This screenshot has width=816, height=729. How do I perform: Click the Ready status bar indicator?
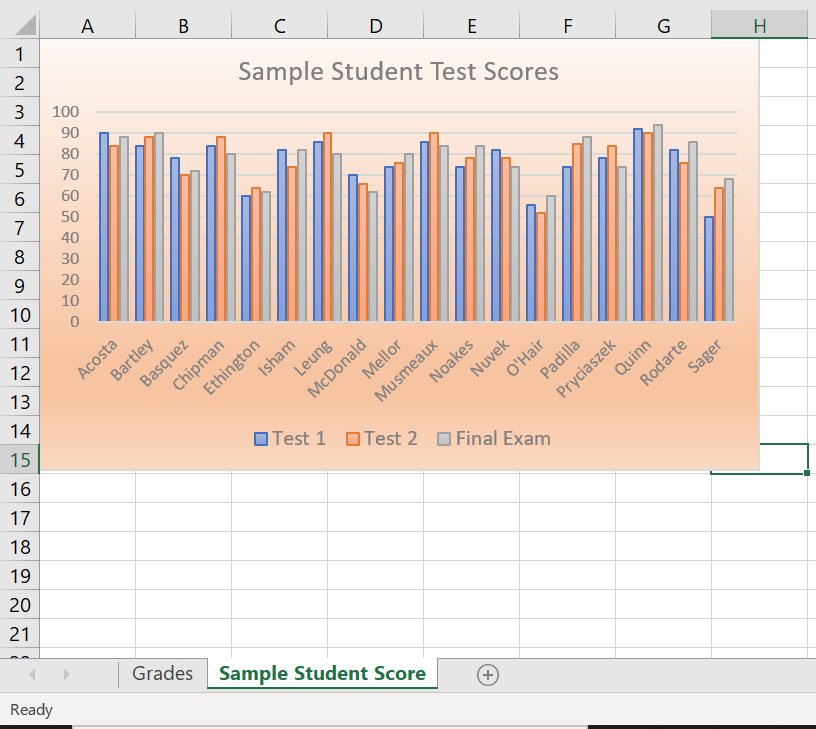pyautogui.click(x=32, y=710)
